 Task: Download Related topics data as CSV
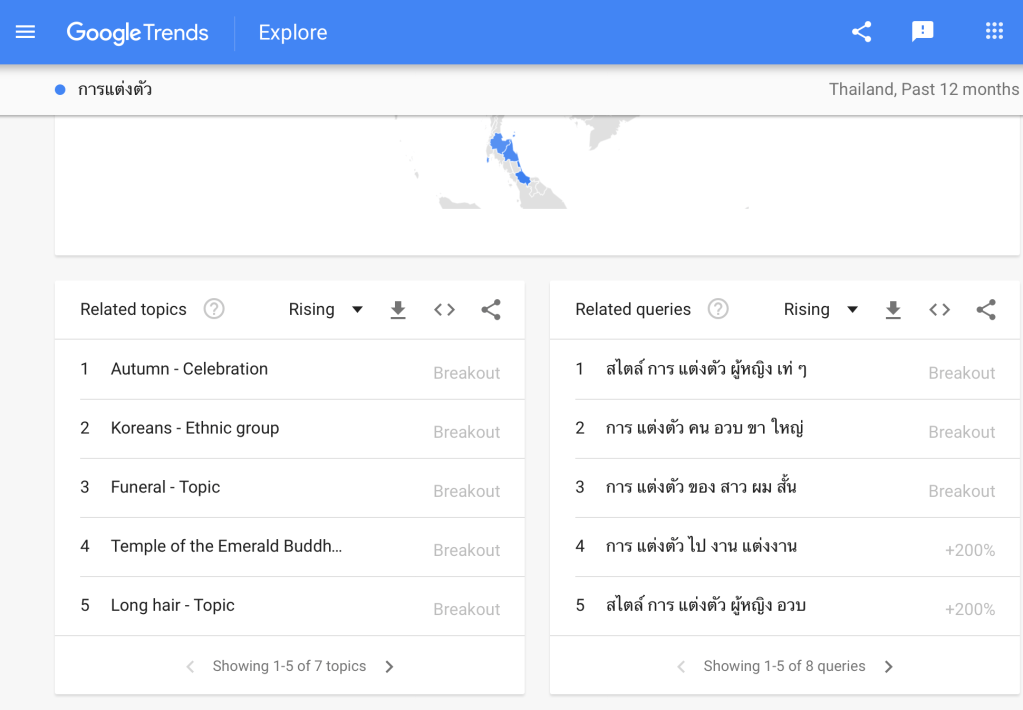[x=398, y=310]
